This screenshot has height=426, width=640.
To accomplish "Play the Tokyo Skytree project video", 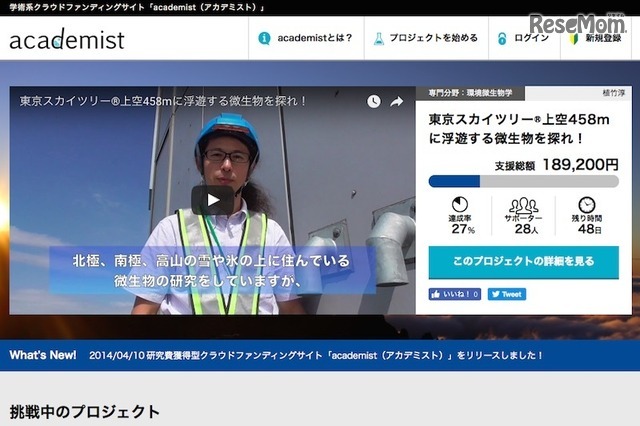I will (x=213, y=200).
